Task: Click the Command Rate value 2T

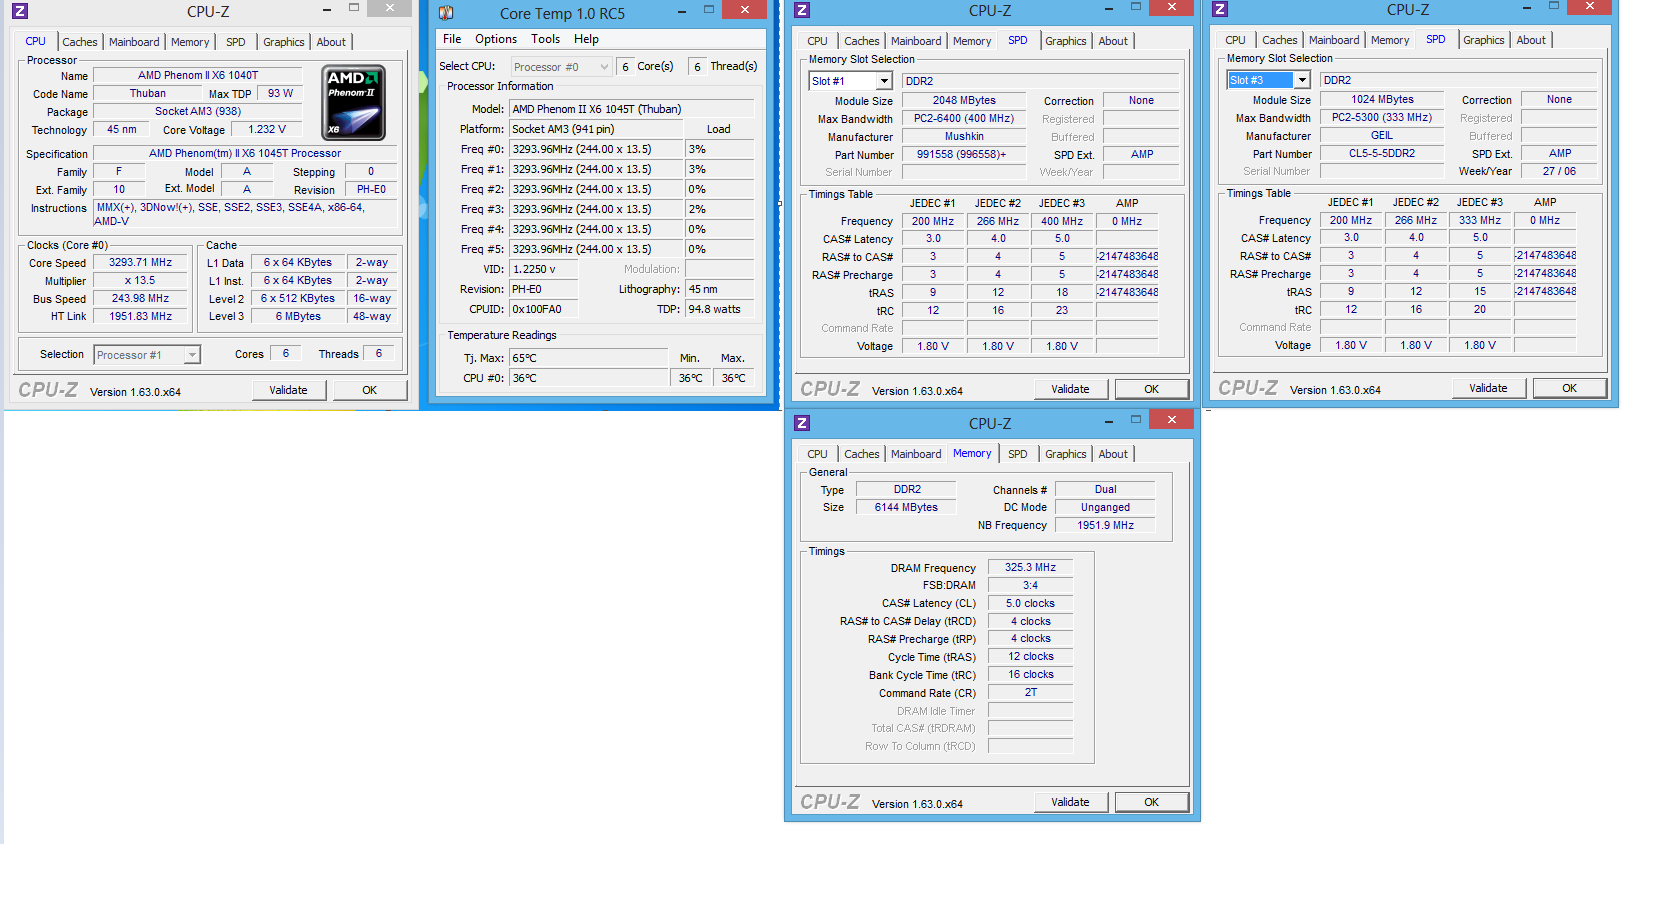Action: 1030,692
